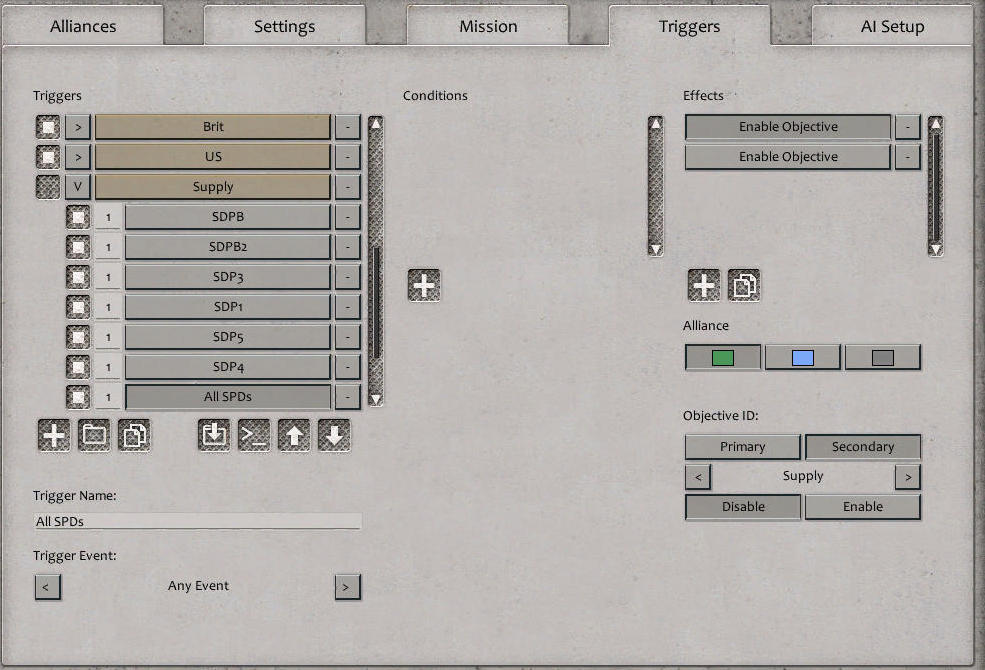985x670 pixels.
Task: Open the Alliances tab
Action: 83,26
